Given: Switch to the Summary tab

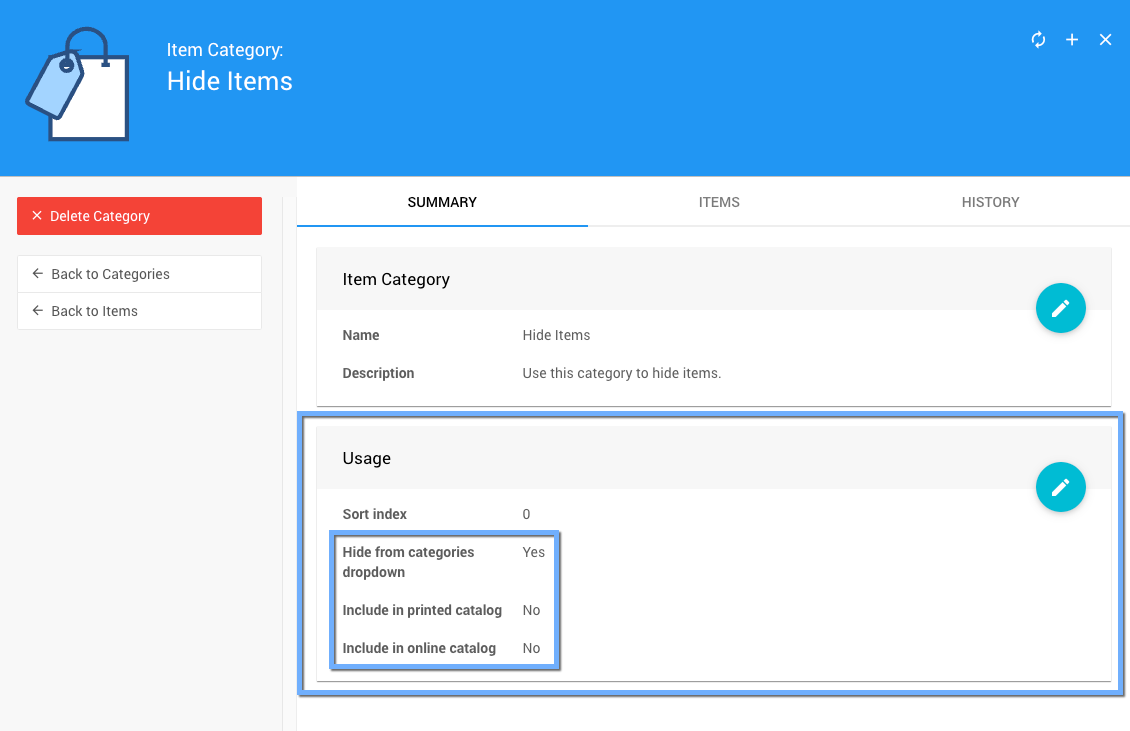Looking at the screenshot, I should [x=442, y=202].
